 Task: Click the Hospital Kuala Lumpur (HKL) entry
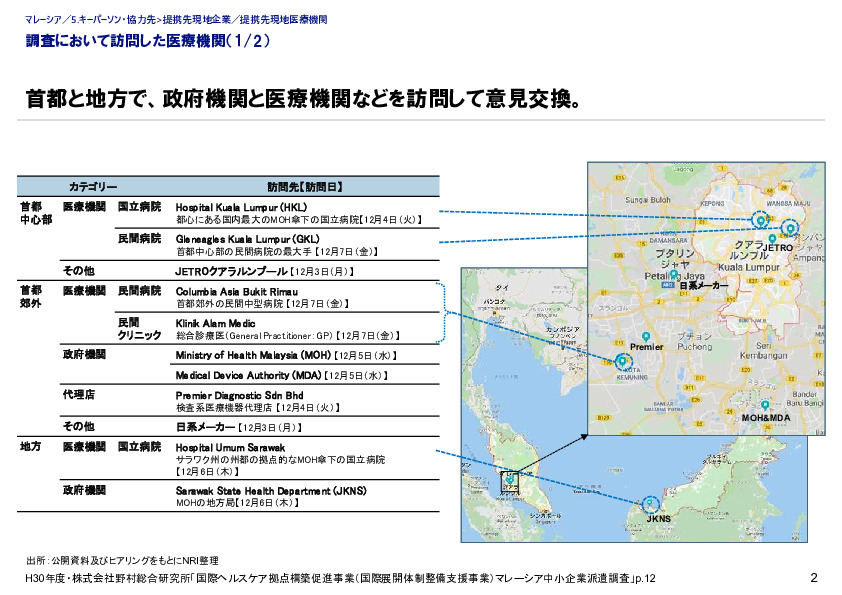pos(241,207)
